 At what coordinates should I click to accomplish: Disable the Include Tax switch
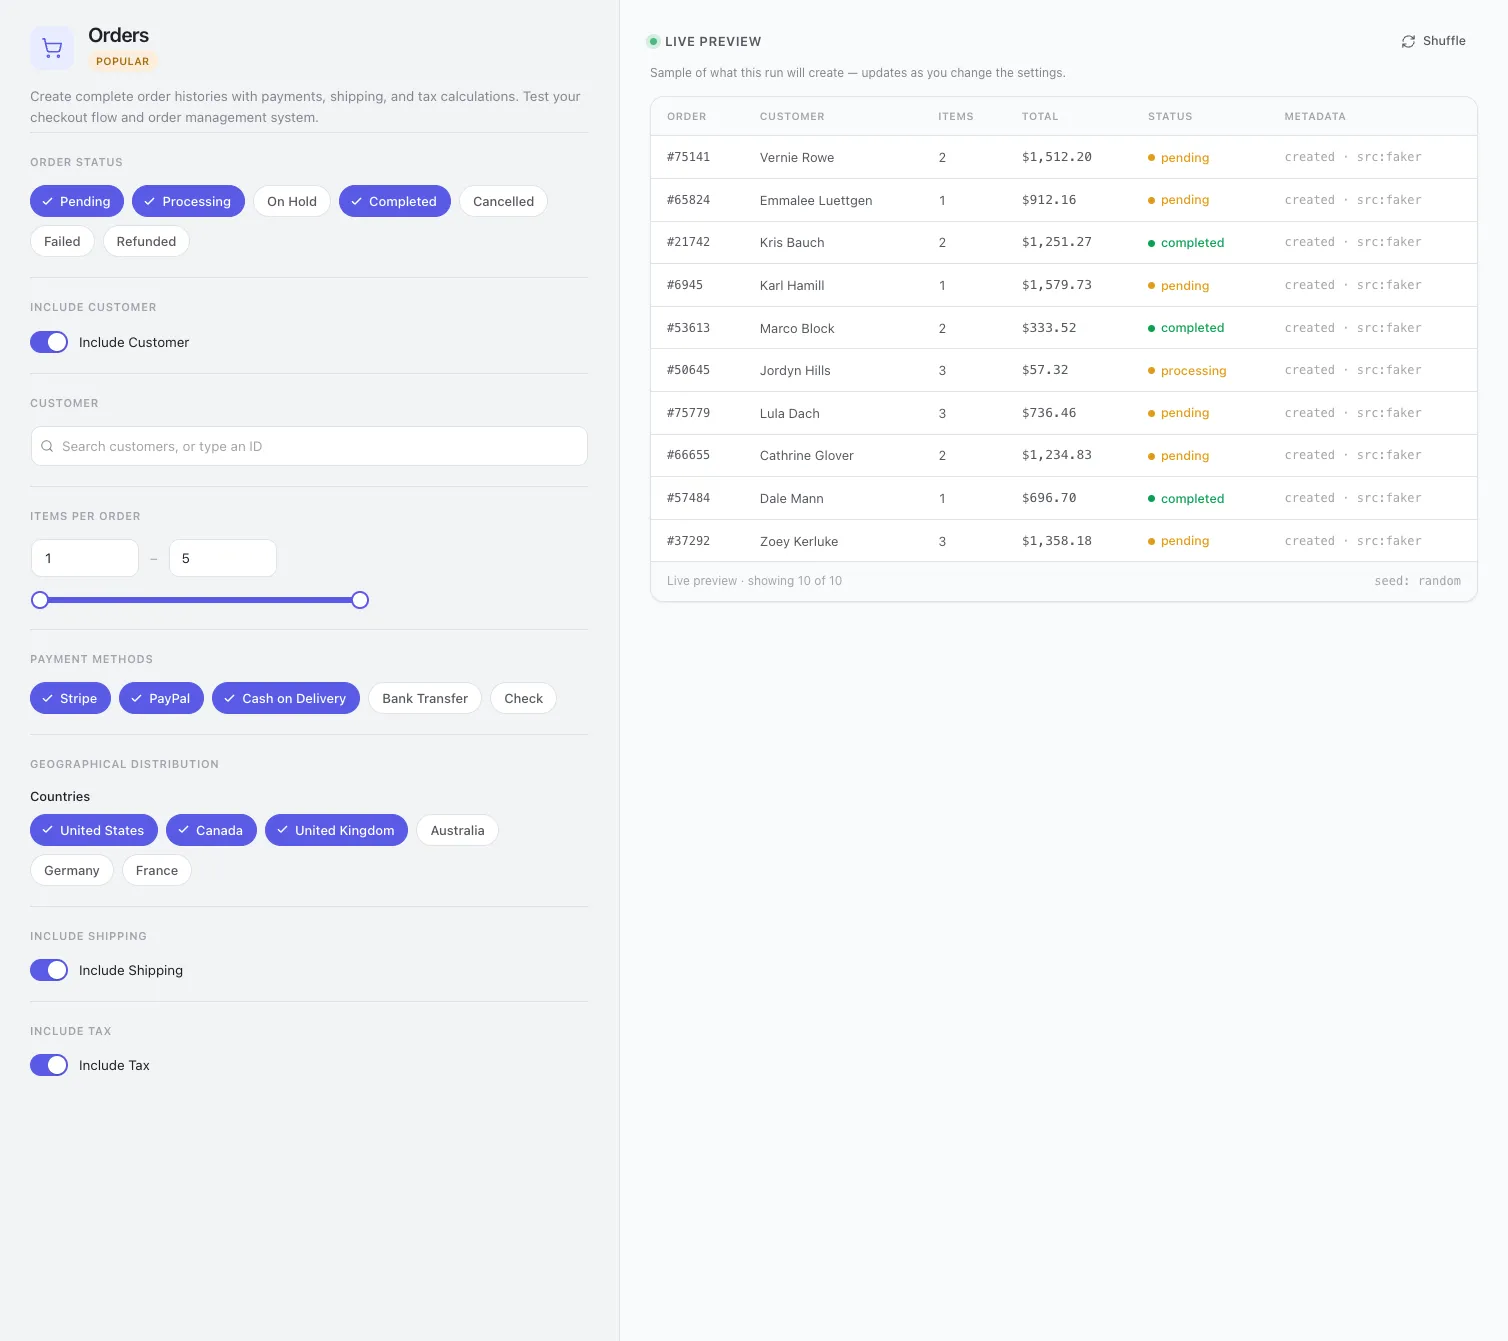49,1065
